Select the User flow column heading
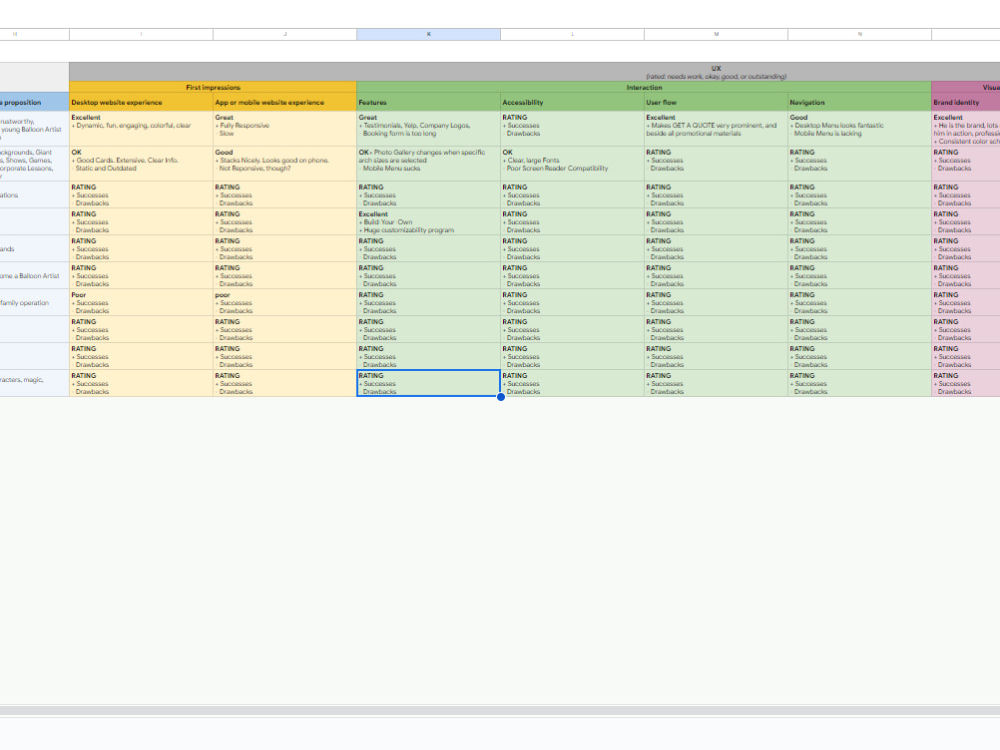Viewport: 1000px width, 750px height. pos(716,102)
